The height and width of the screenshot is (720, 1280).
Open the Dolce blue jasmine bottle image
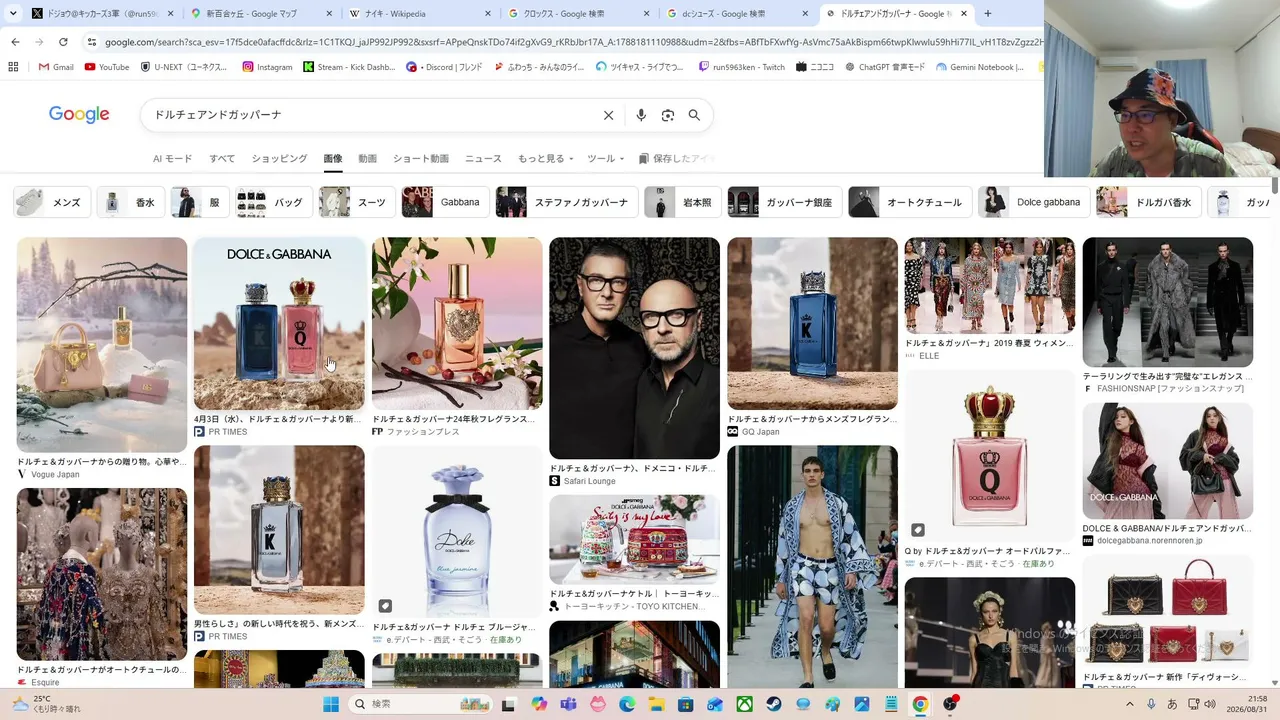pyautogui.click(x=457, y=530)
